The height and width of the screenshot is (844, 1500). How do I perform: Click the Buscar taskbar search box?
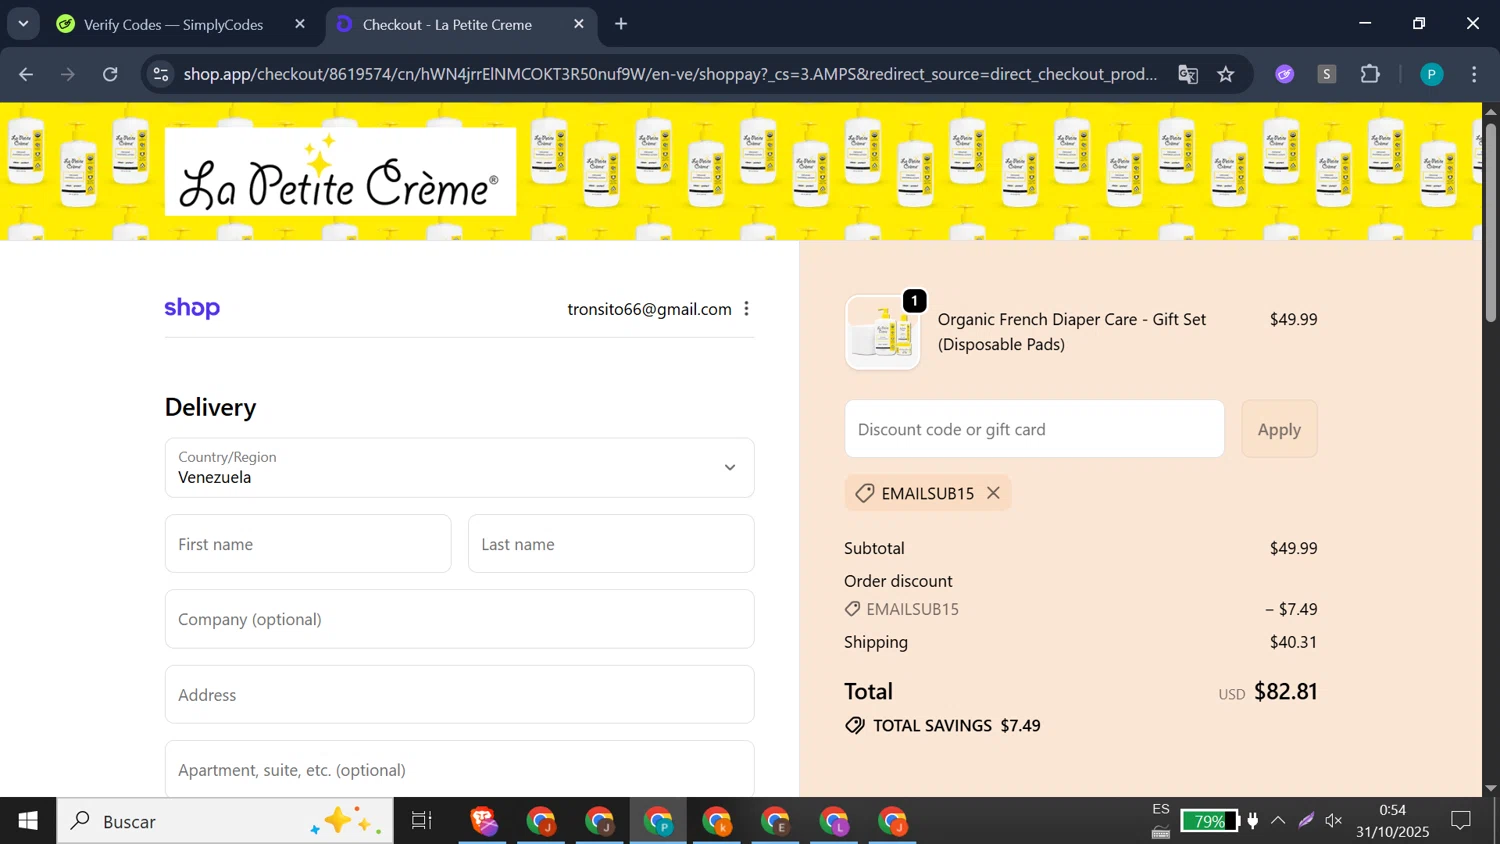click(x=225, y=821)
